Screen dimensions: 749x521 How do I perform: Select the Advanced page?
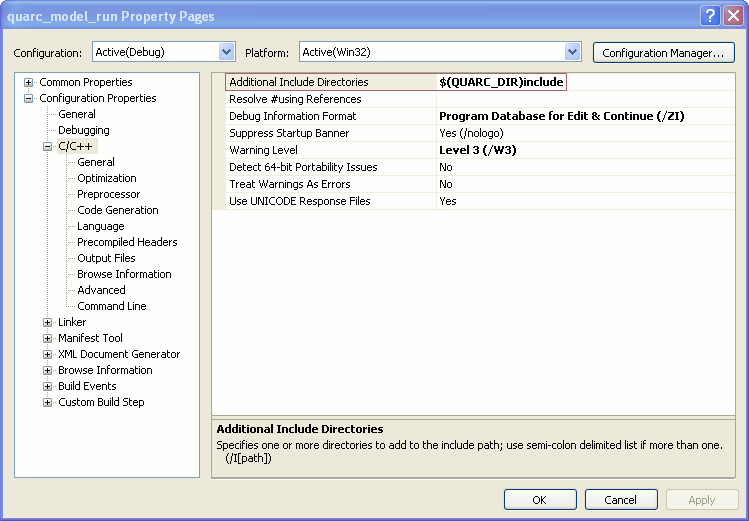tap(101, 290)
